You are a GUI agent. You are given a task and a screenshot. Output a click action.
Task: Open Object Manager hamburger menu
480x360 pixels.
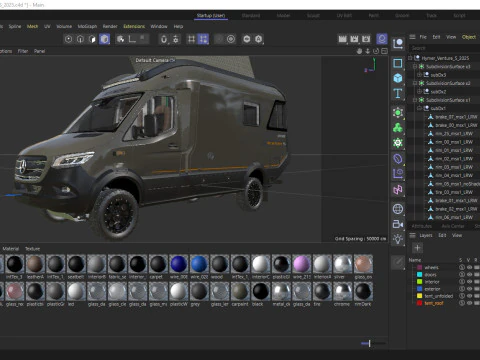pyautogui.click(x=412, y=37)
